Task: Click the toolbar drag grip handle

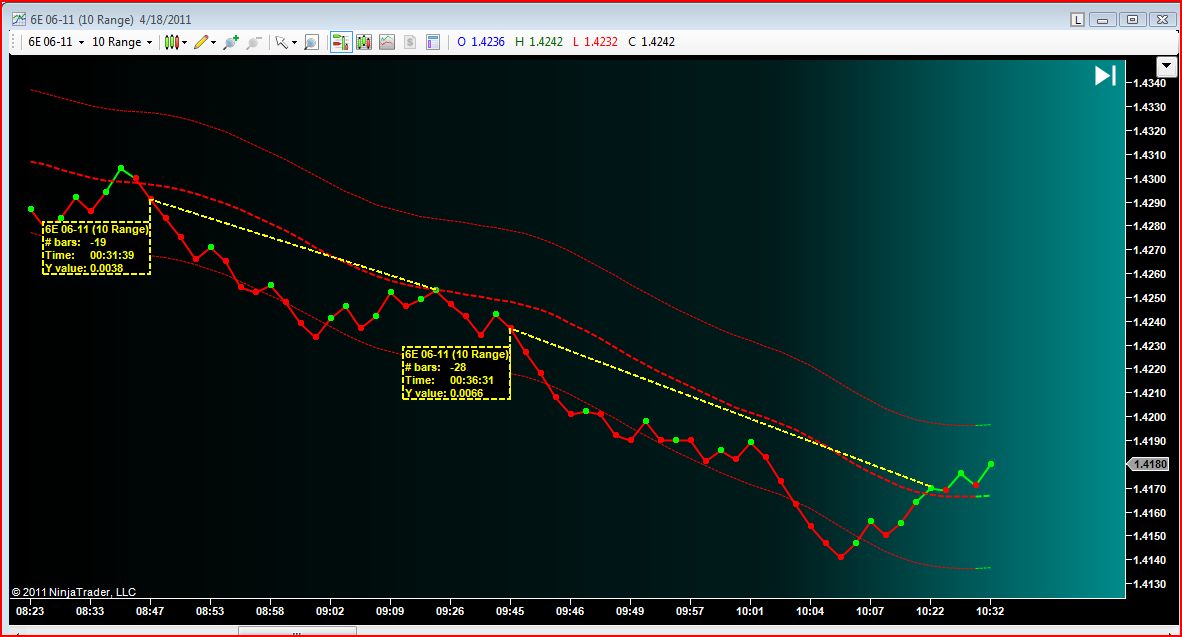Action: [x=15, y=42]
